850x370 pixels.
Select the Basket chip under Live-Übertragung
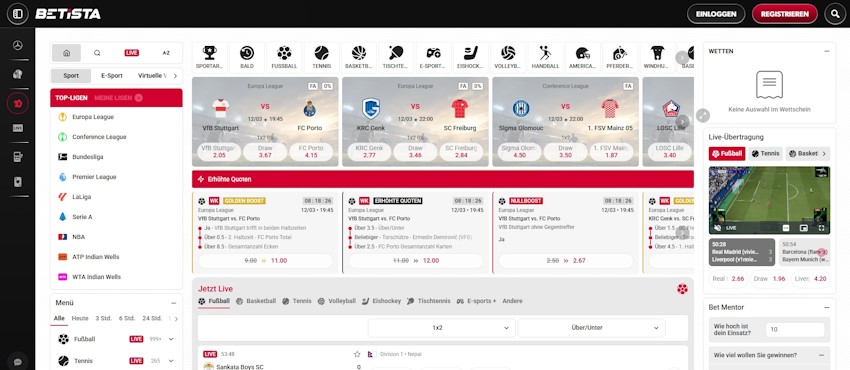coord(803,153)
